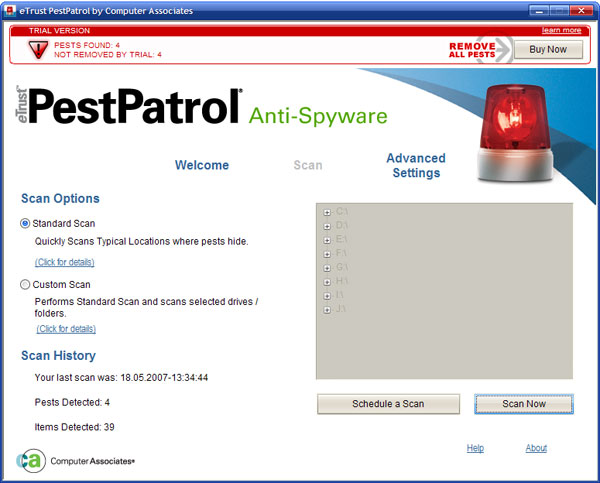Expand the F:\ drive node
600x483 pixels.
point(327,254)
